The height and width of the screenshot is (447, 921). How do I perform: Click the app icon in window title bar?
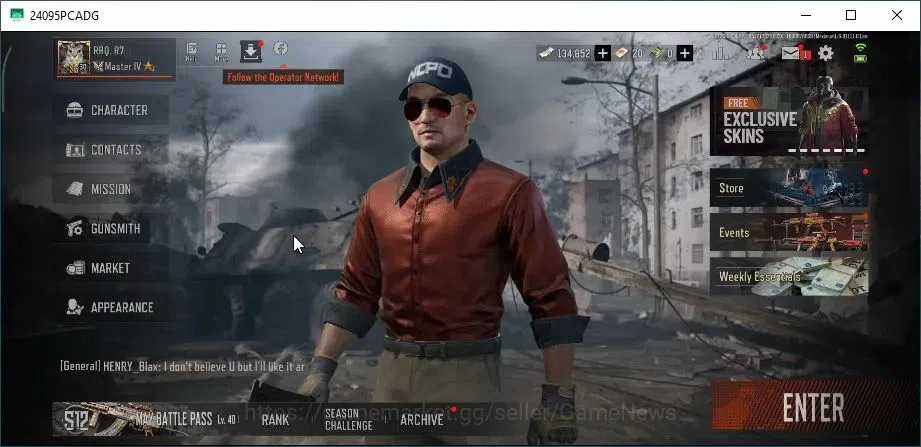pyautogui.click(x=16, y=15)
